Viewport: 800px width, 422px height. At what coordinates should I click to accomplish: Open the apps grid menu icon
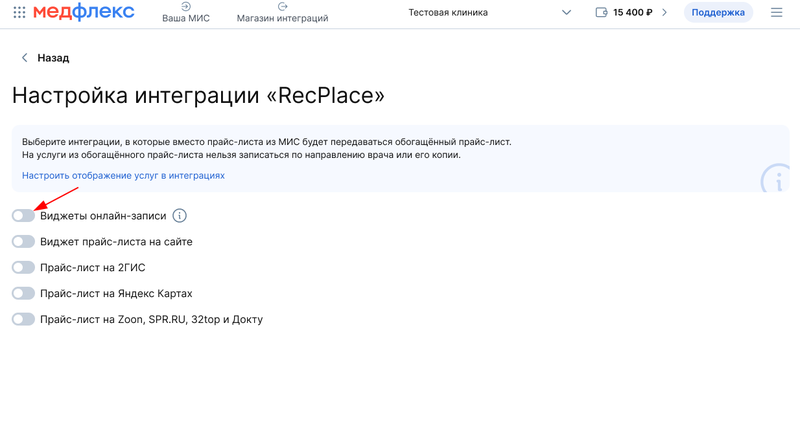click(19, 12)
